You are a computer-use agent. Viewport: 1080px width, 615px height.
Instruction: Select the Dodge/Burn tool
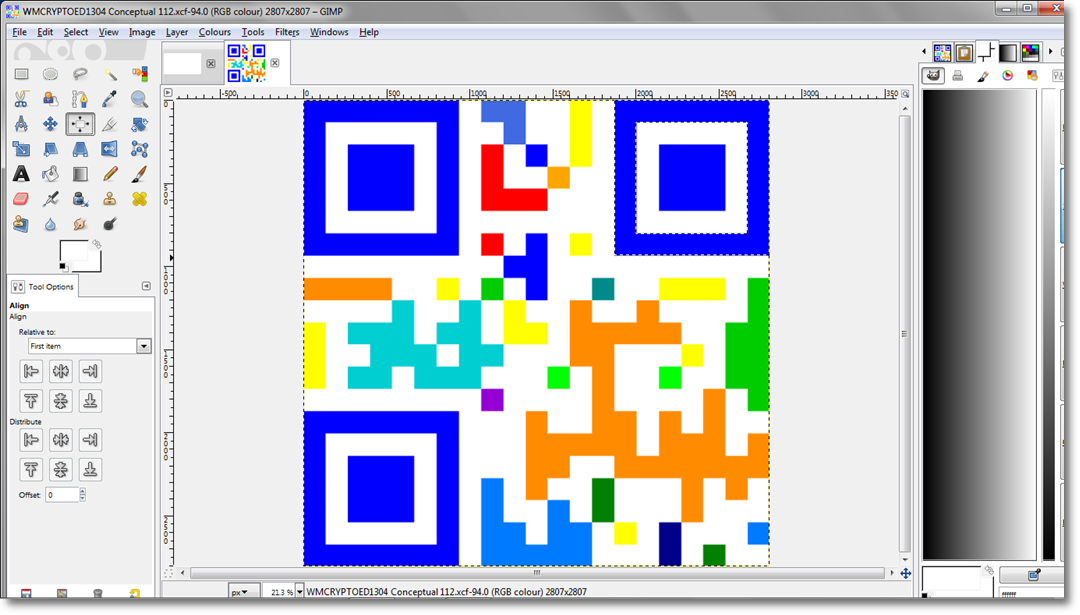pos(110,224)
